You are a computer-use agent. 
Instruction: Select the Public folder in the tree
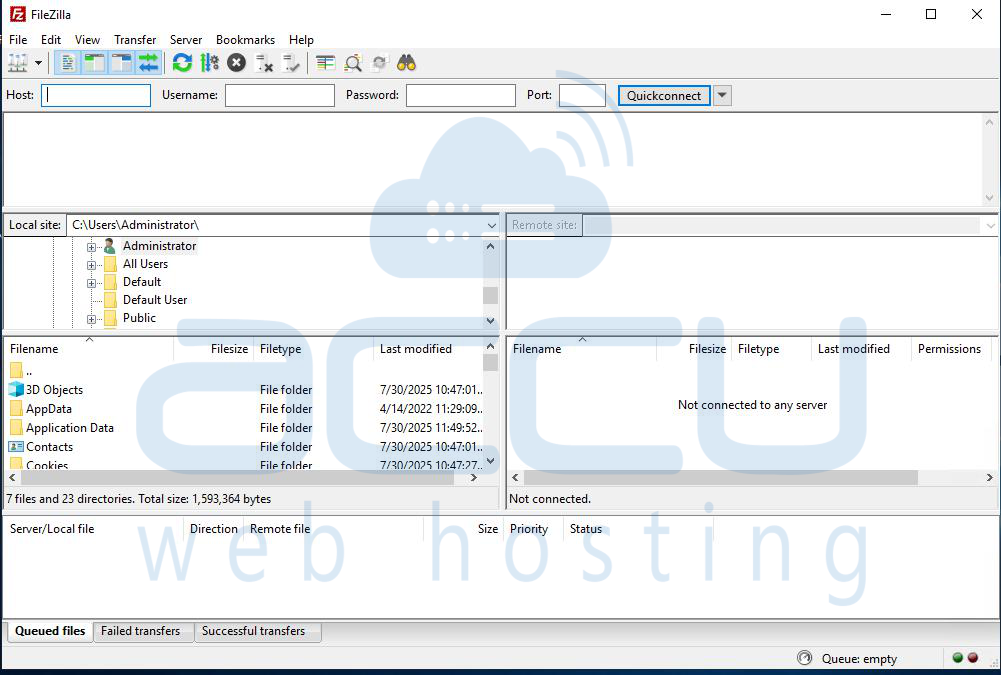click(x=139, y=317)
